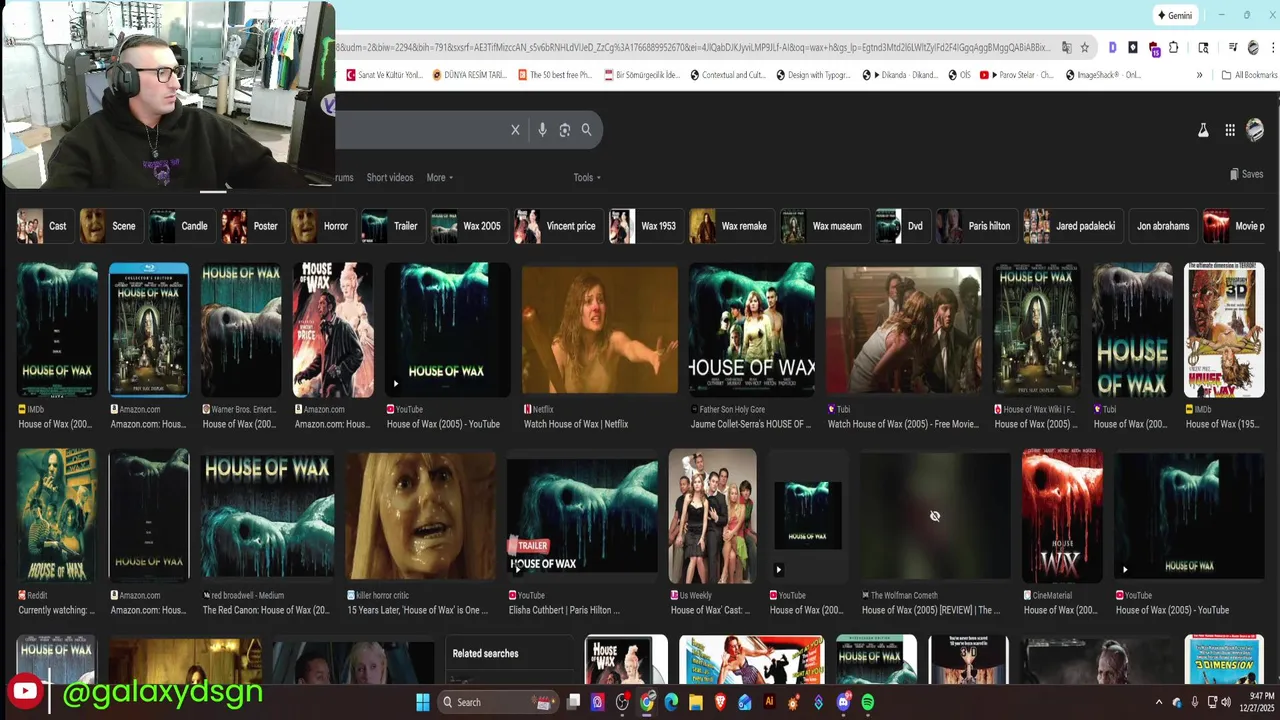Expand the More search filters dropdown
Screen dimensions: 1280x720
click(439, 178)
